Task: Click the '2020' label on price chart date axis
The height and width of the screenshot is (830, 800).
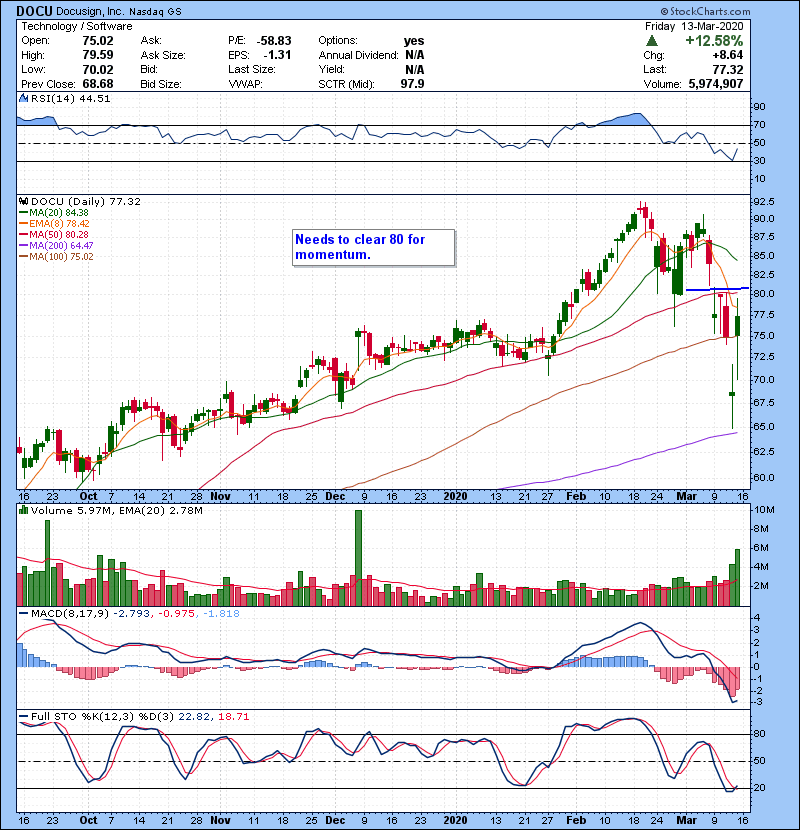Action: coord(455,496)
